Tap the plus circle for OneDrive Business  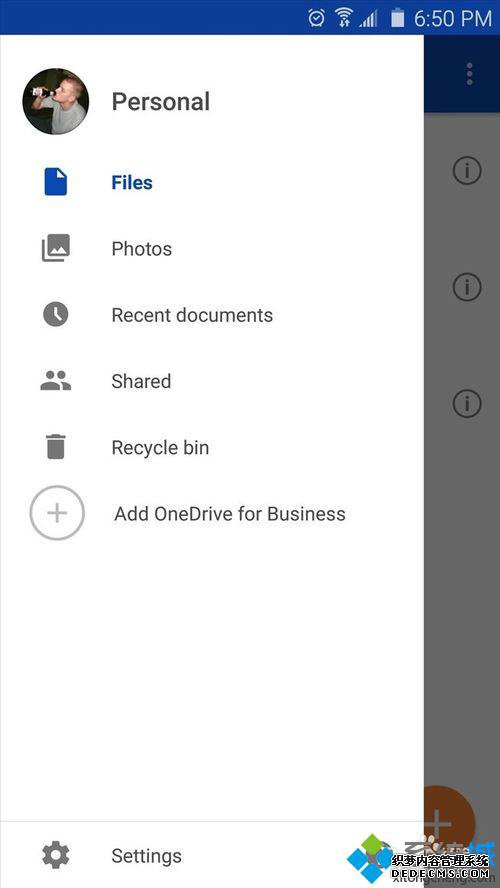57,513
